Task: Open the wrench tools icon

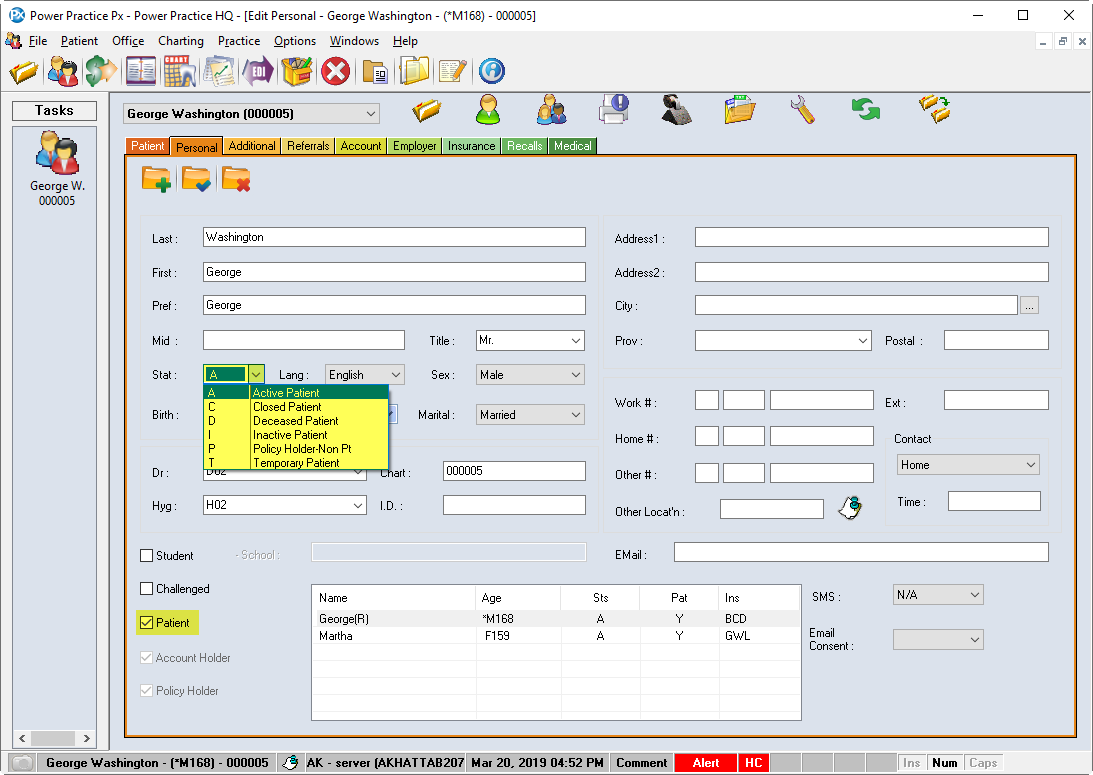Action: coord(802,110)
